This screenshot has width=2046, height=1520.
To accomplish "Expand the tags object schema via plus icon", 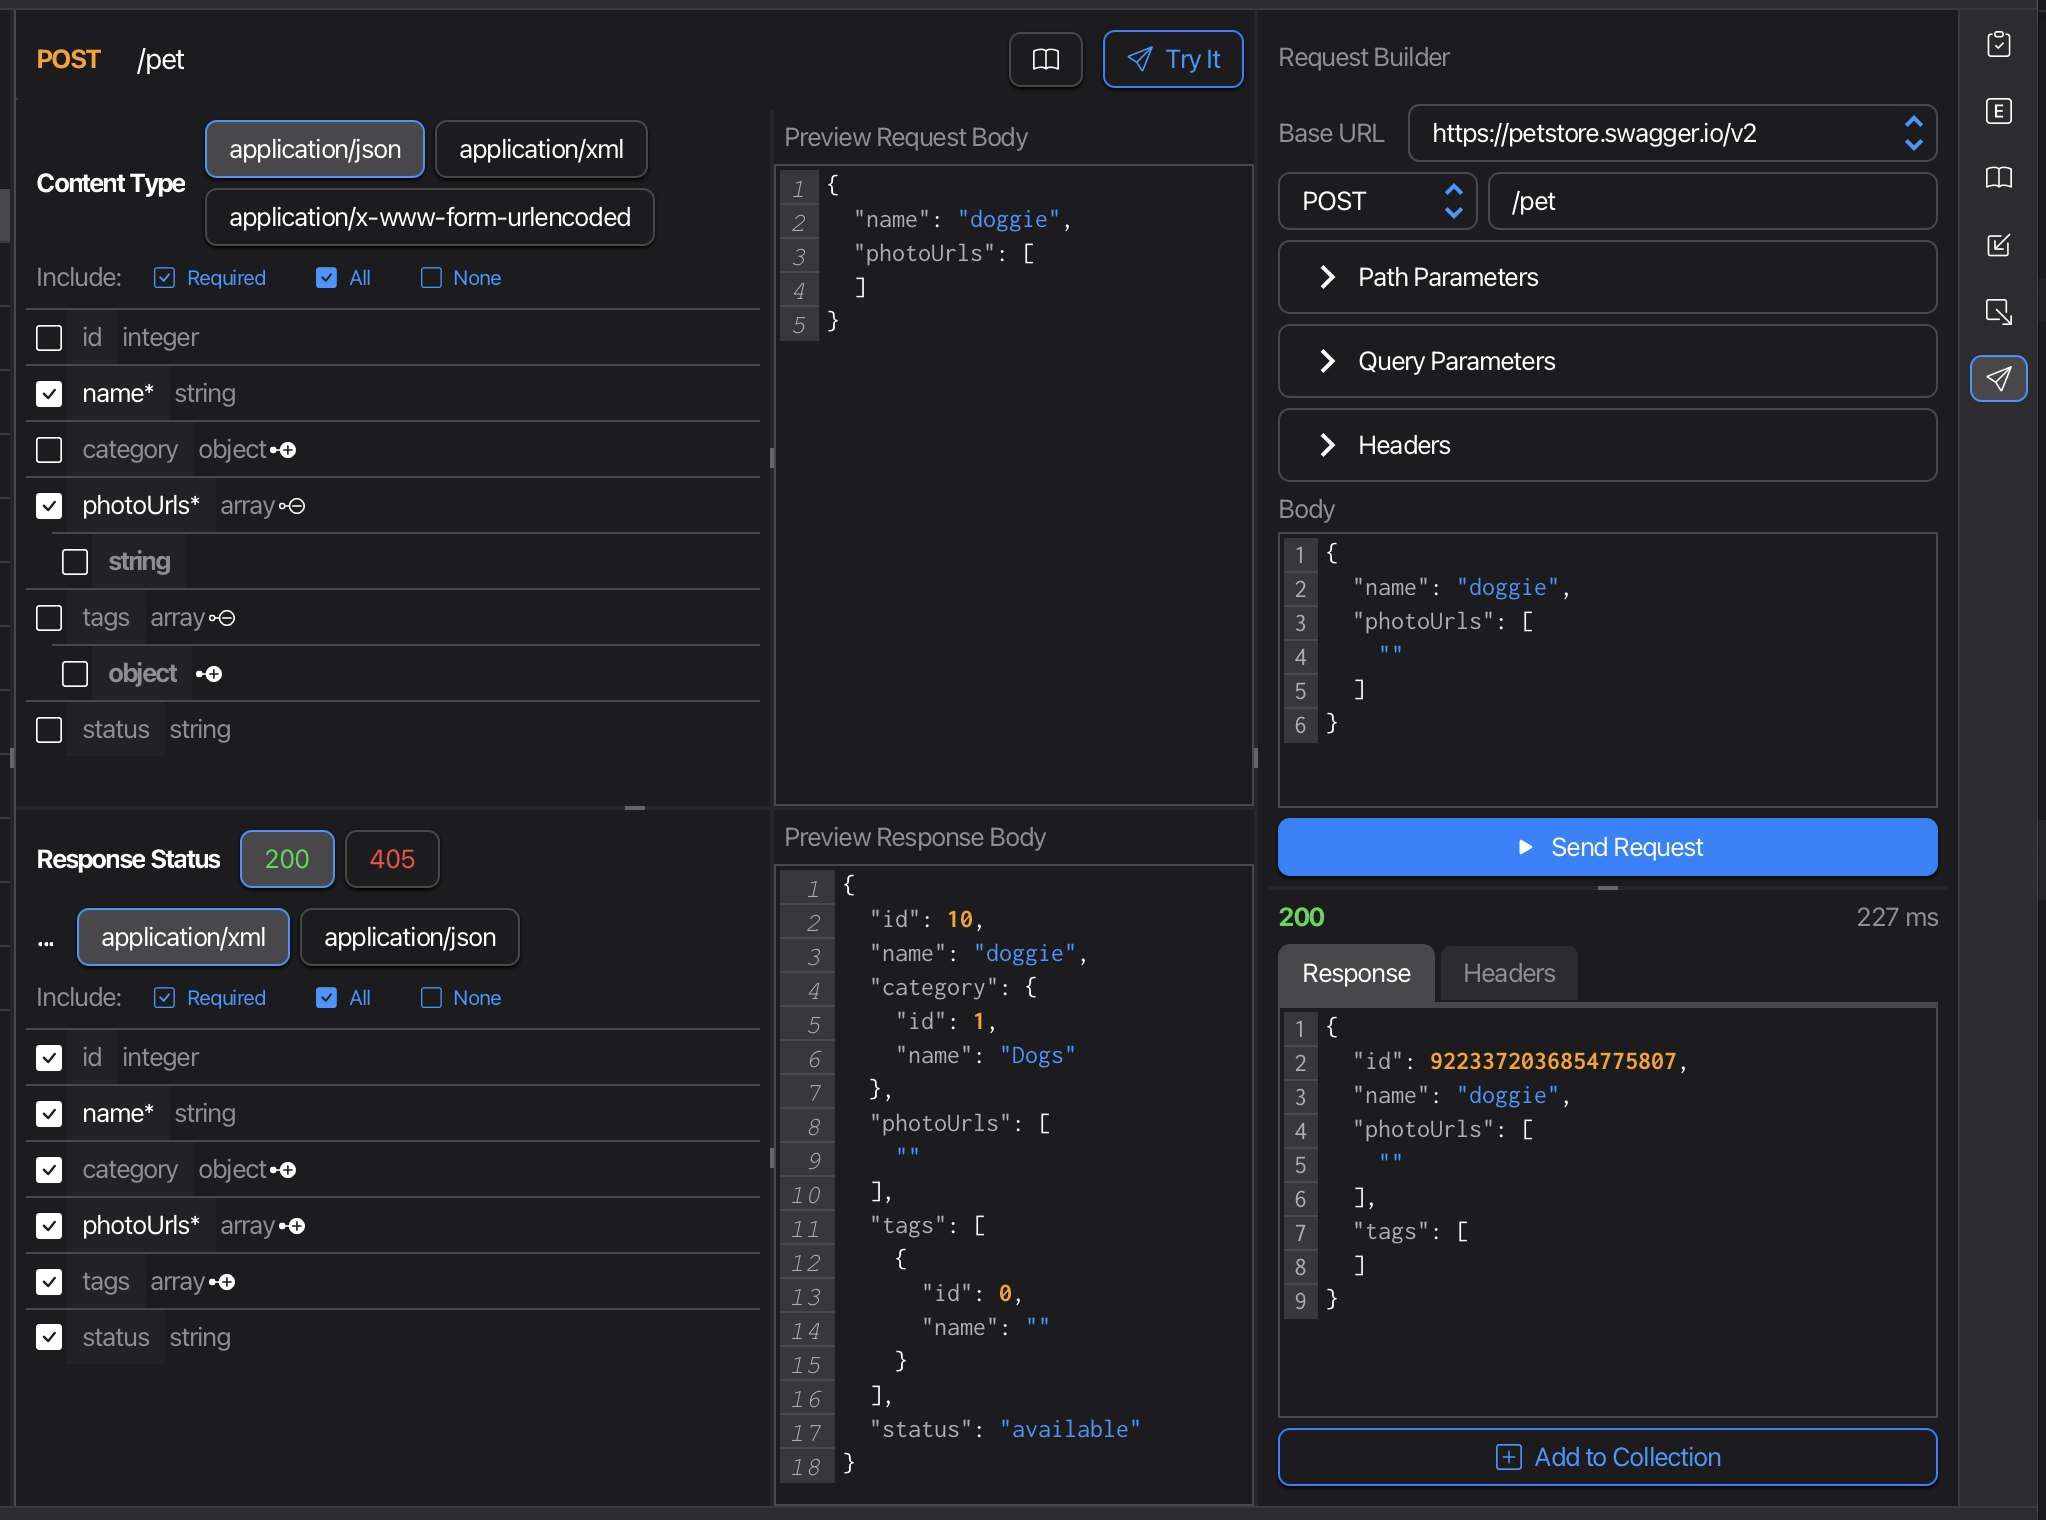I will (x=211, y=674).
